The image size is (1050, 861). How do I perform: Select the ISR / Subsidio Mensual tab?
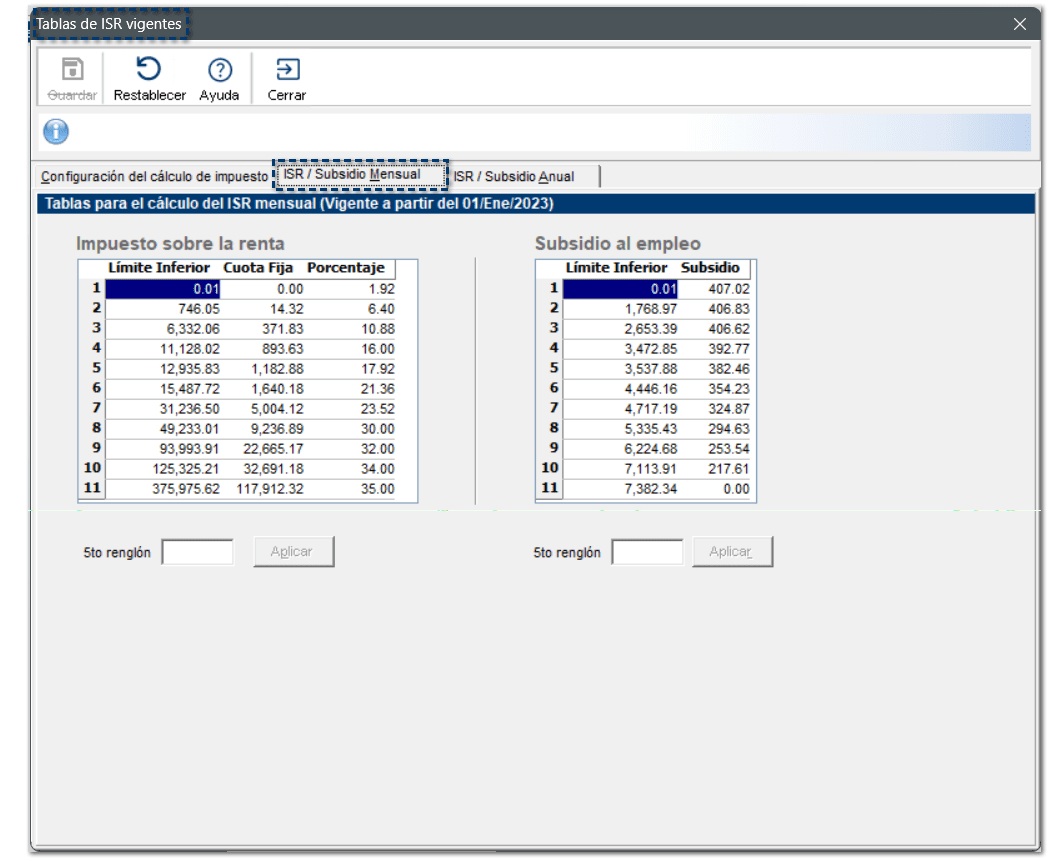[x=361, y=175]
